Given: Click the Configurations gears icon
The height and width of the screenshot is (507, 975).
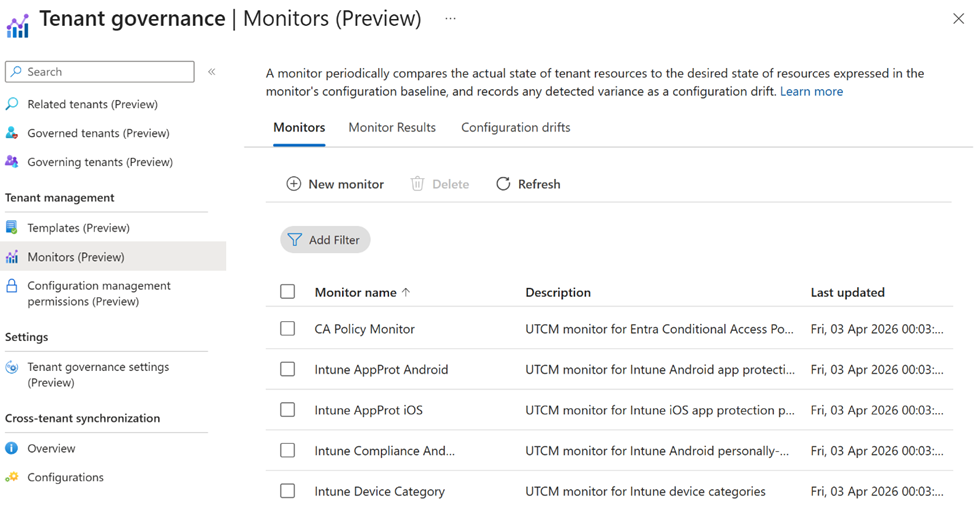Looking at the screenshot, I should coord(12,478).
